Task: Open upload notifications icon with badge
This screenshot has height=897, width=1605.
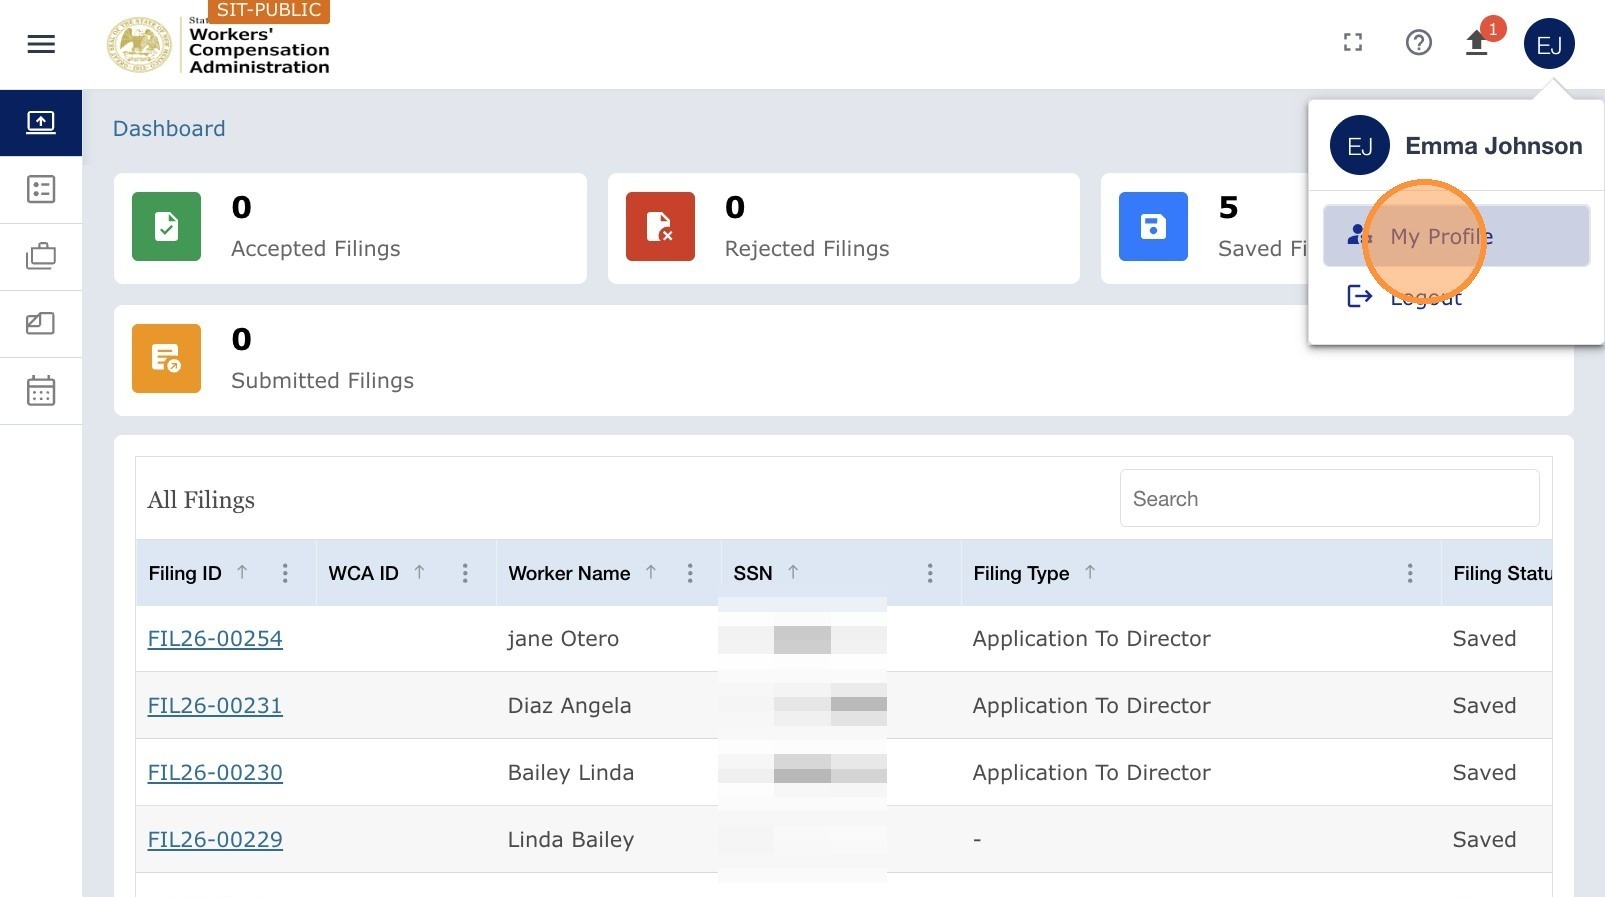Action: (1477, 43)
